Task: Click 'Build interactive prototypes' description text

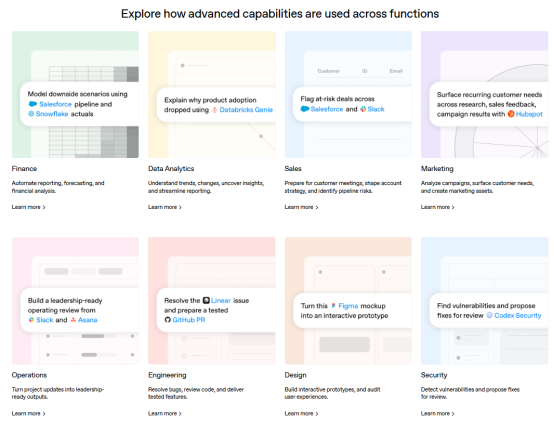Action: 332,393
